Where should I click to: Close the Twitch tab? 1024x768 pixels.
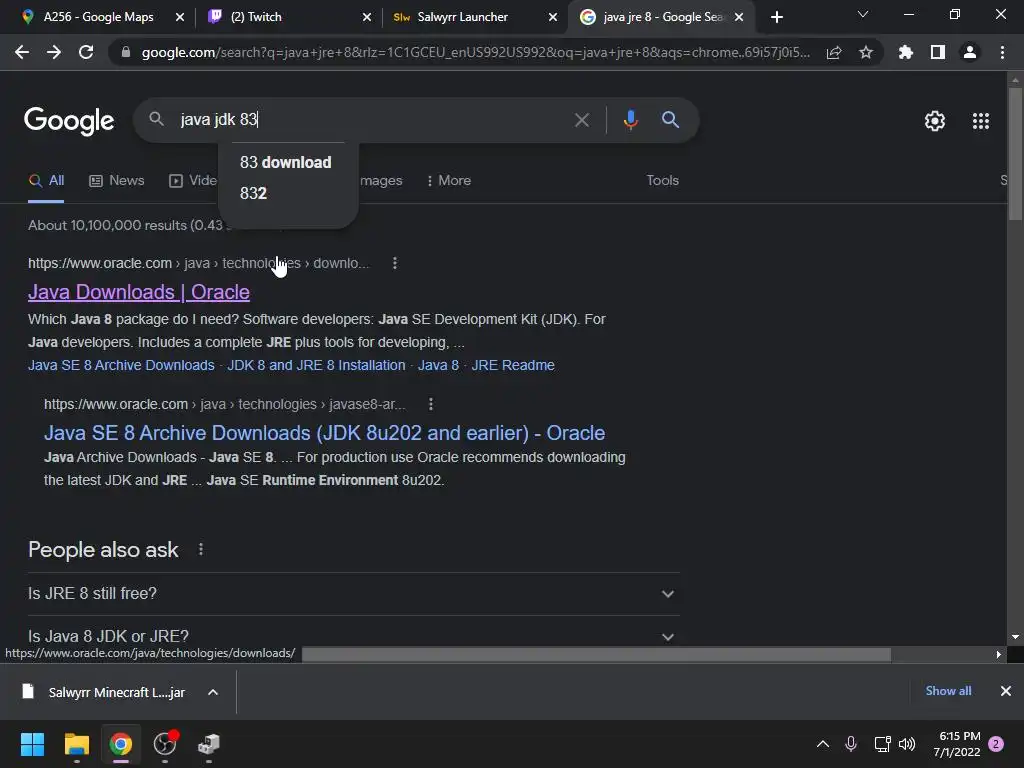tap(367, 17)
